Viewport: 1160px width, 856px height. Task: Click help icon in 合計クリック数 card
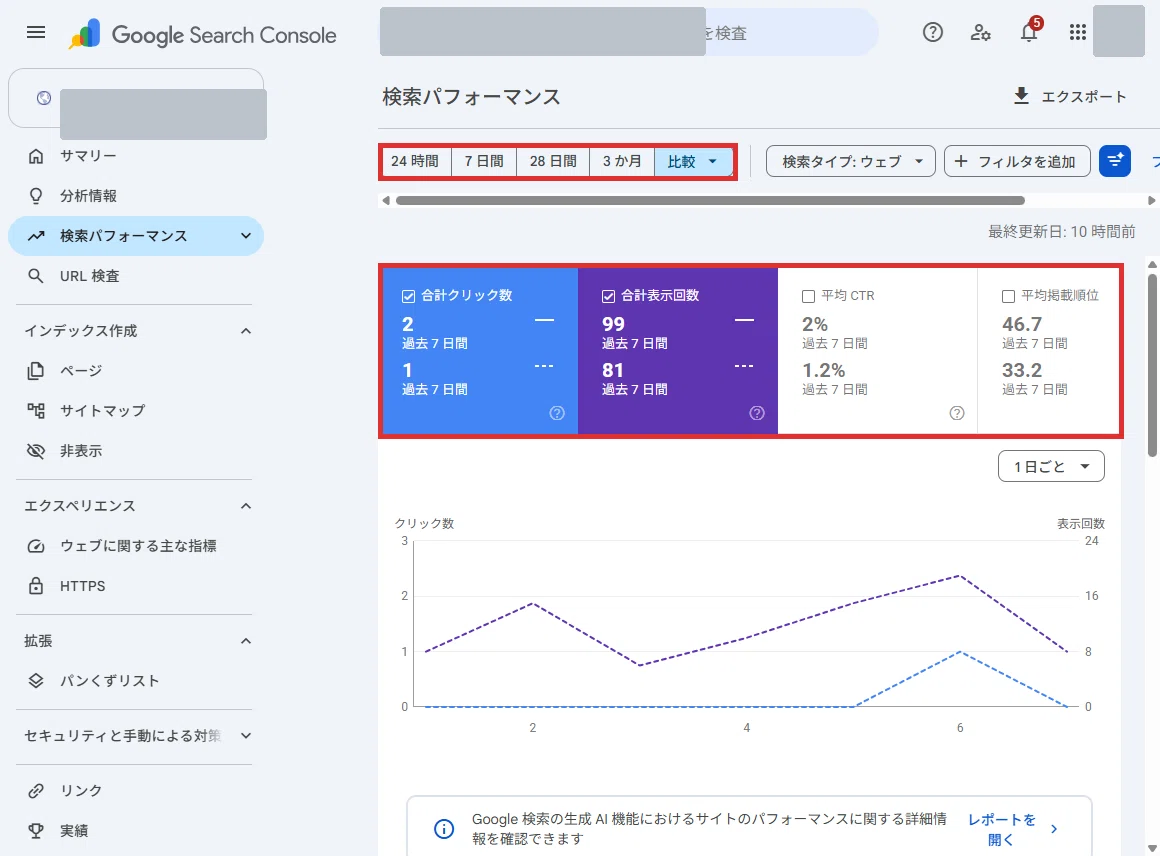tap(557, 413)
